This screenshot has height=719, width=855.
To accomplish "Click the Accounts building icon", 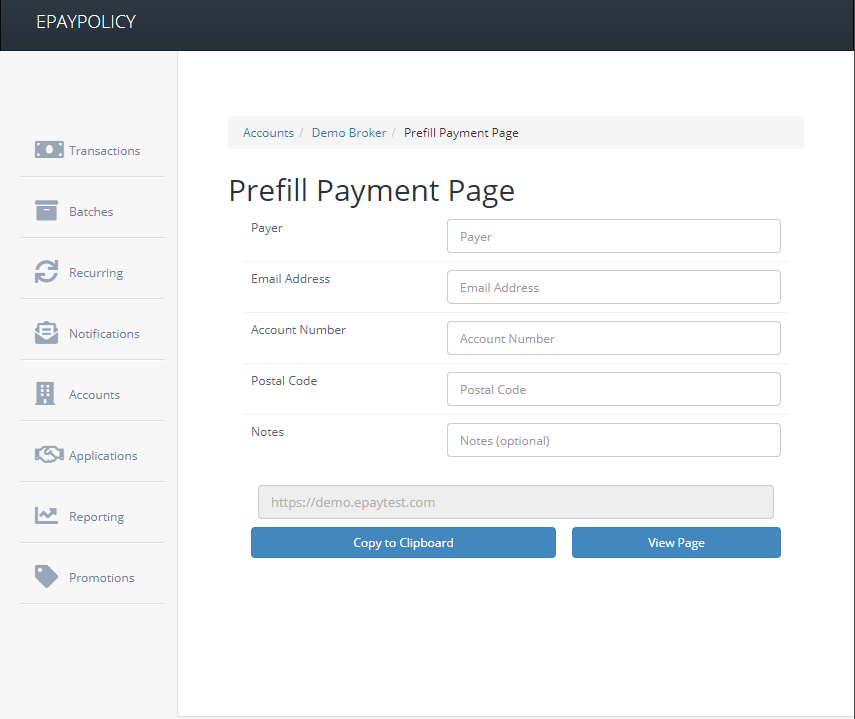I will pyautogui.click(x=45, y=394).
